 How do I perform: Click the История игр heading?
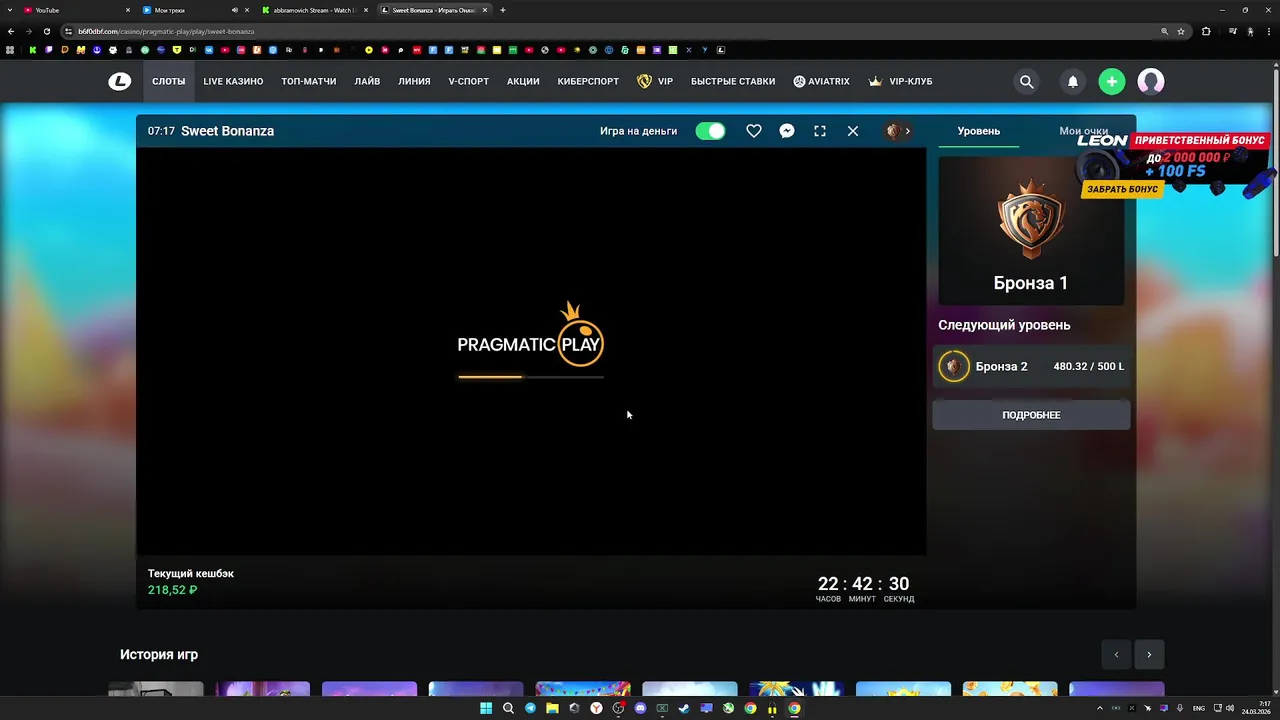pos(159,655)
